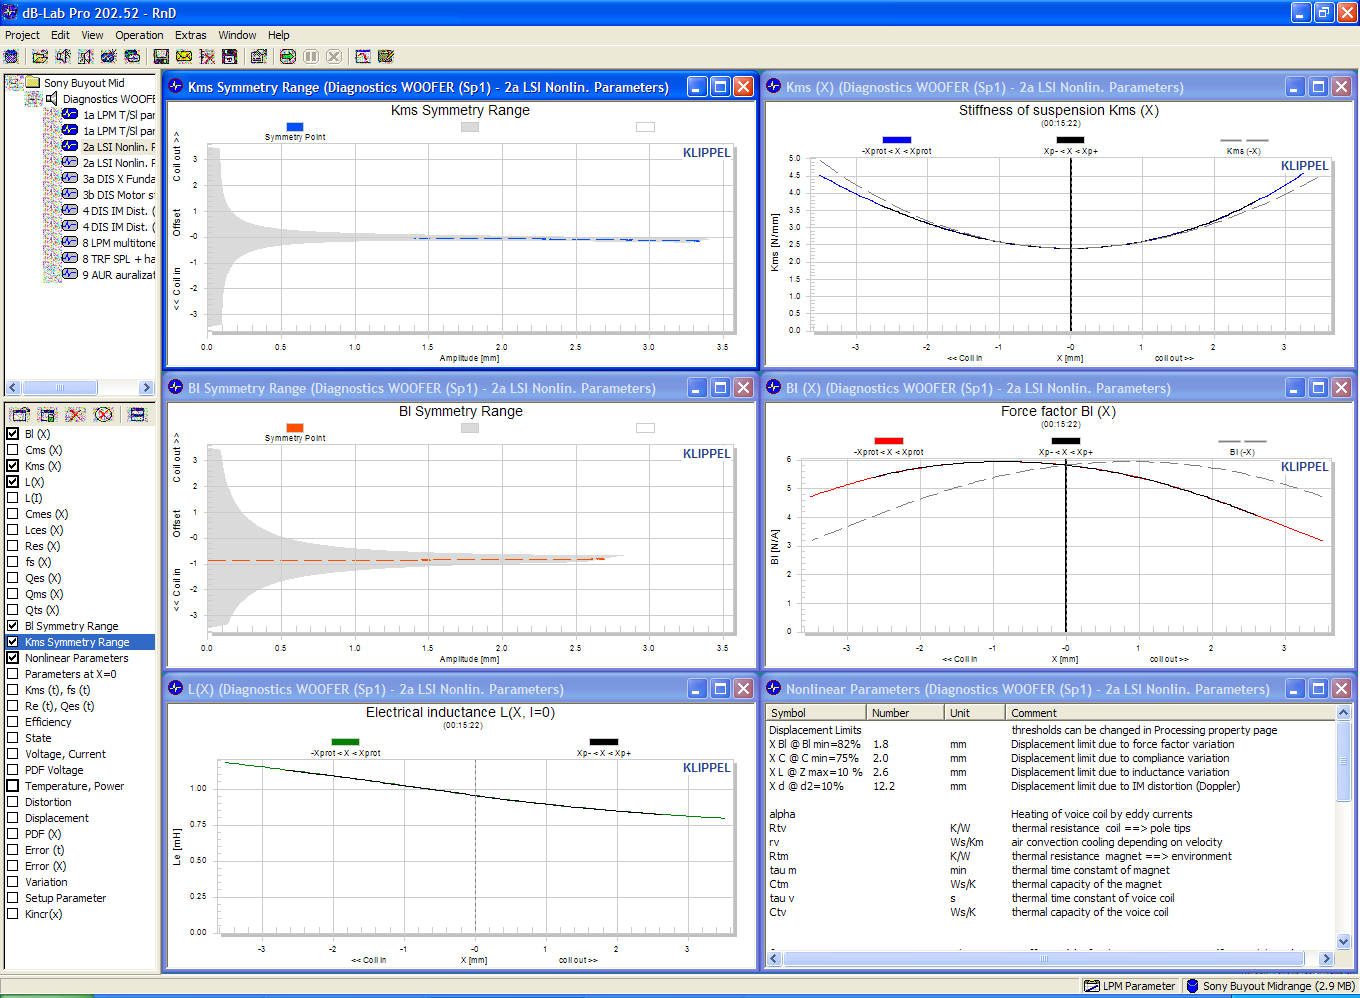Open a project via the folder toolbar icon
Viewport: 1360px width, 998px height.
point(40,56)
